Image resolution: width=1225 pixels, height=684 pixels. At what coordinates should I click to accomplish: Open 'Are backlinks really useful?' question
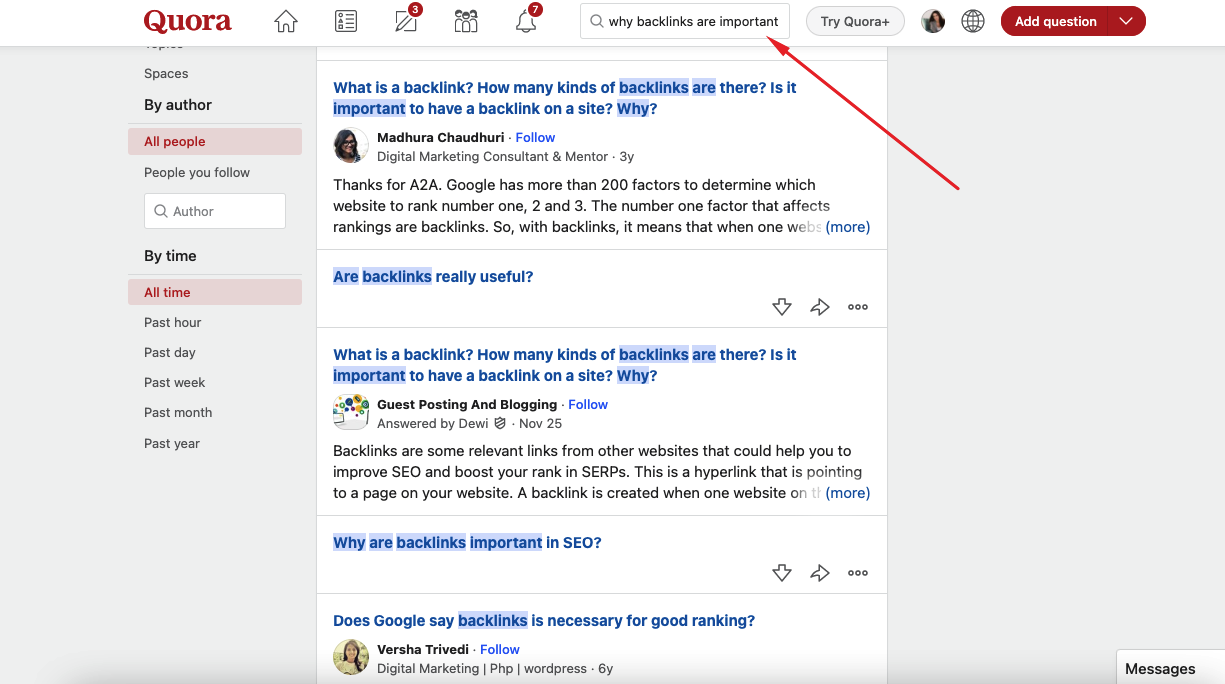[x=433, y=276]
